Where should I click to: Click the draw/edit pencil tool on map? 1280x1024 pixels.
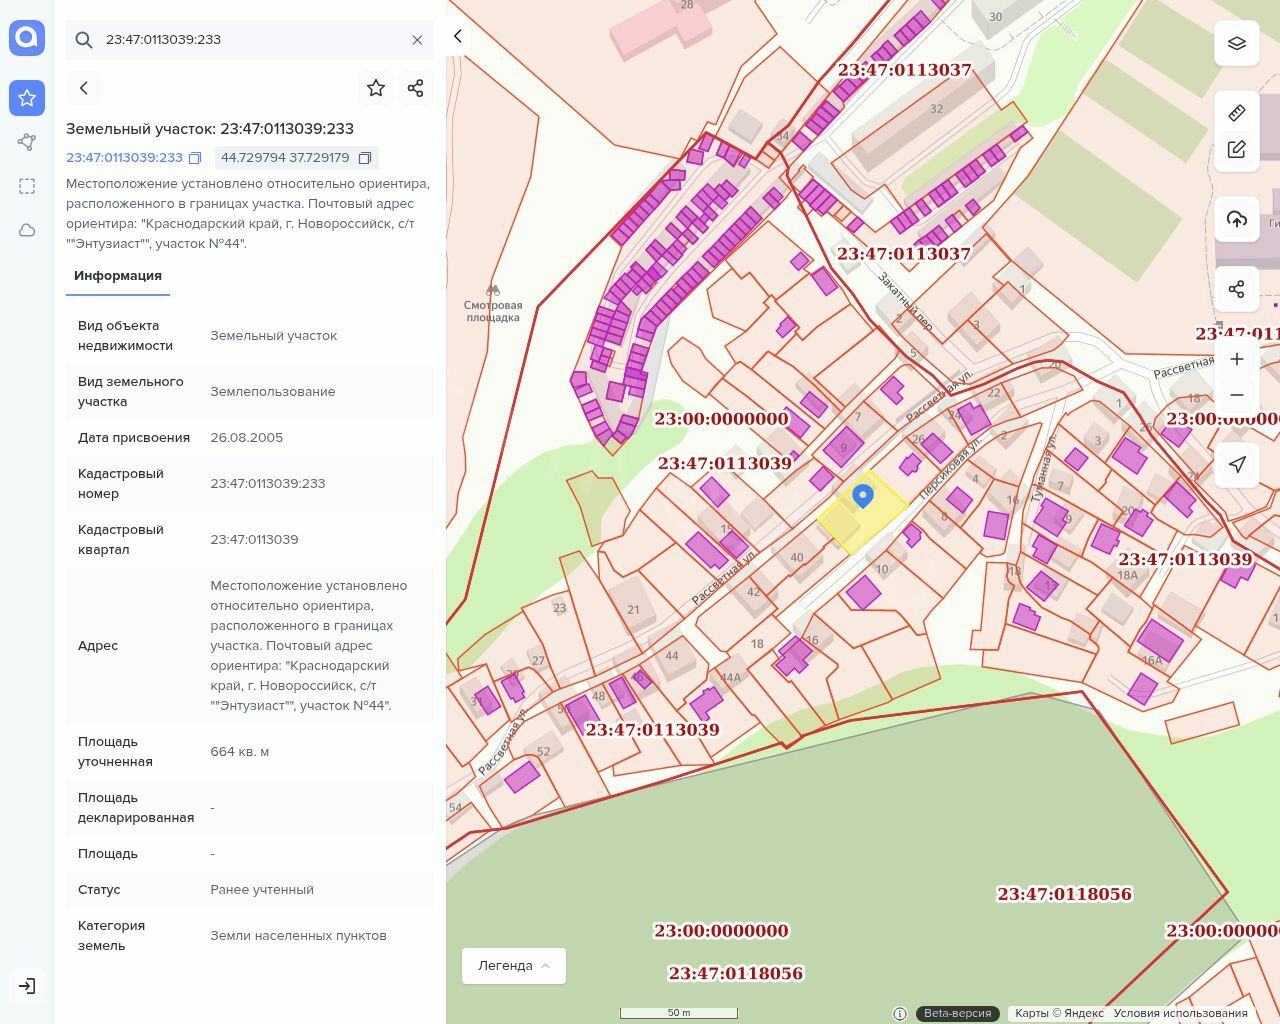(1237, 150)
